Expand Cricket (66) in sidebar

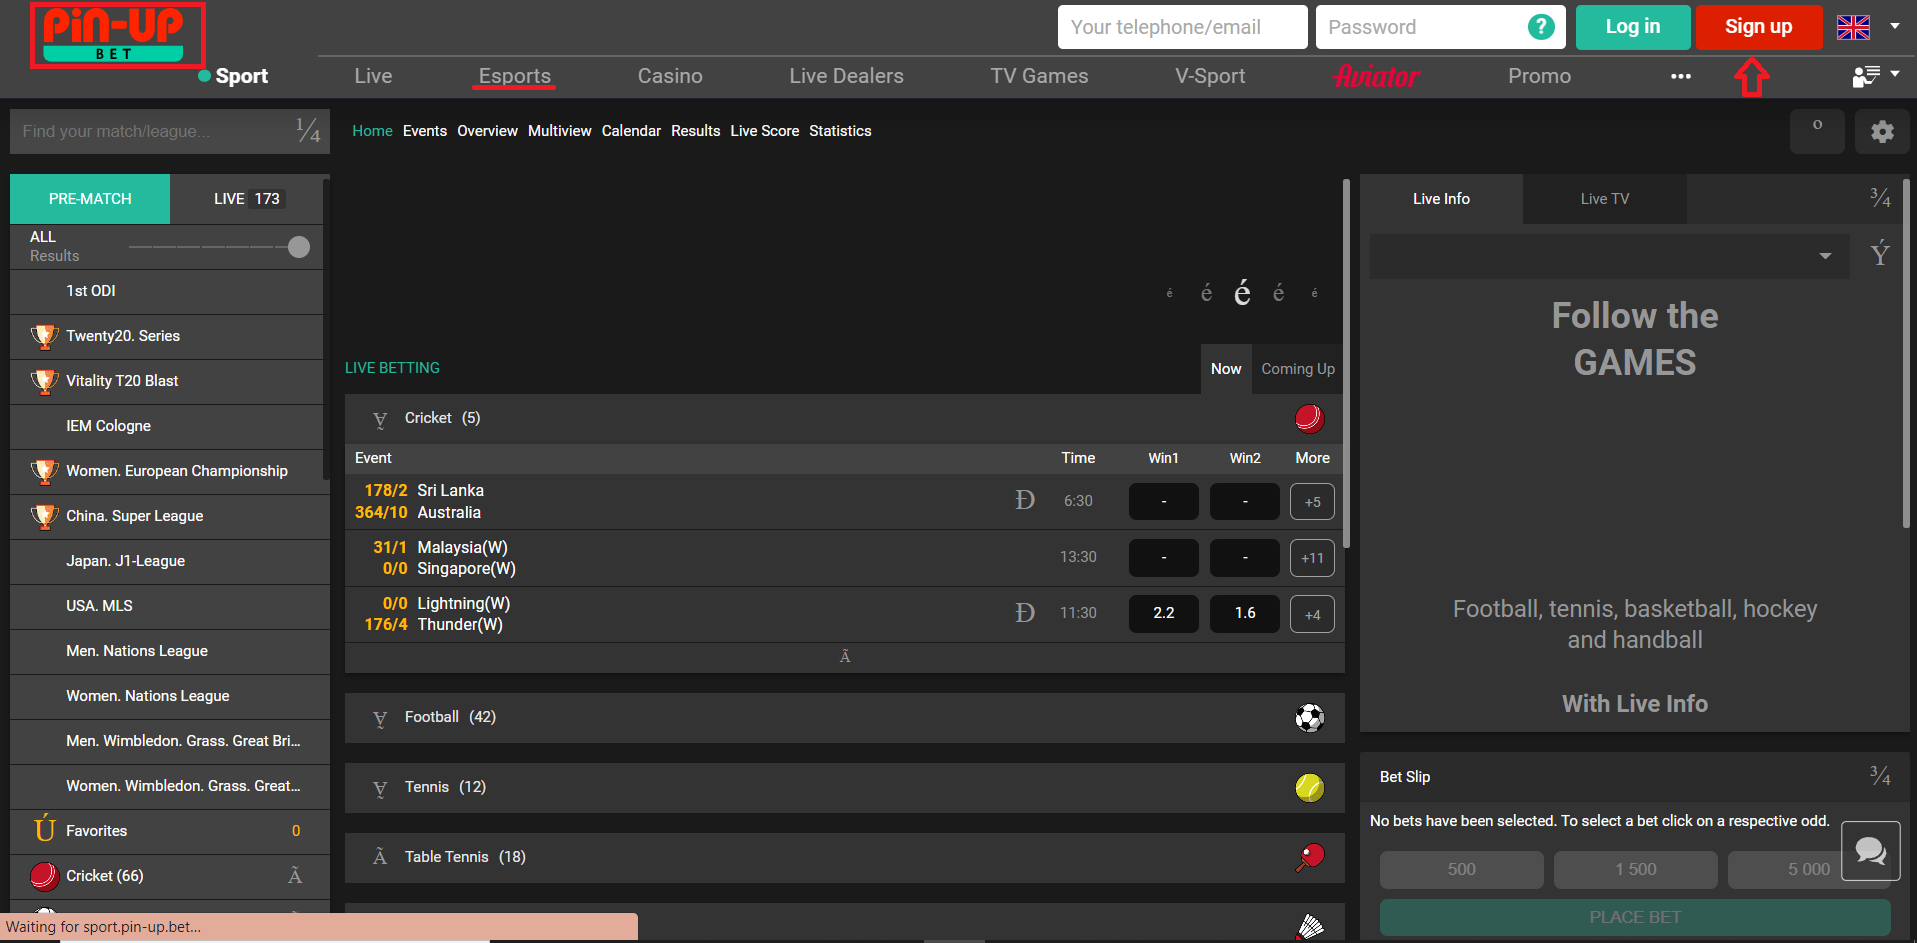(x=295, y=876)
